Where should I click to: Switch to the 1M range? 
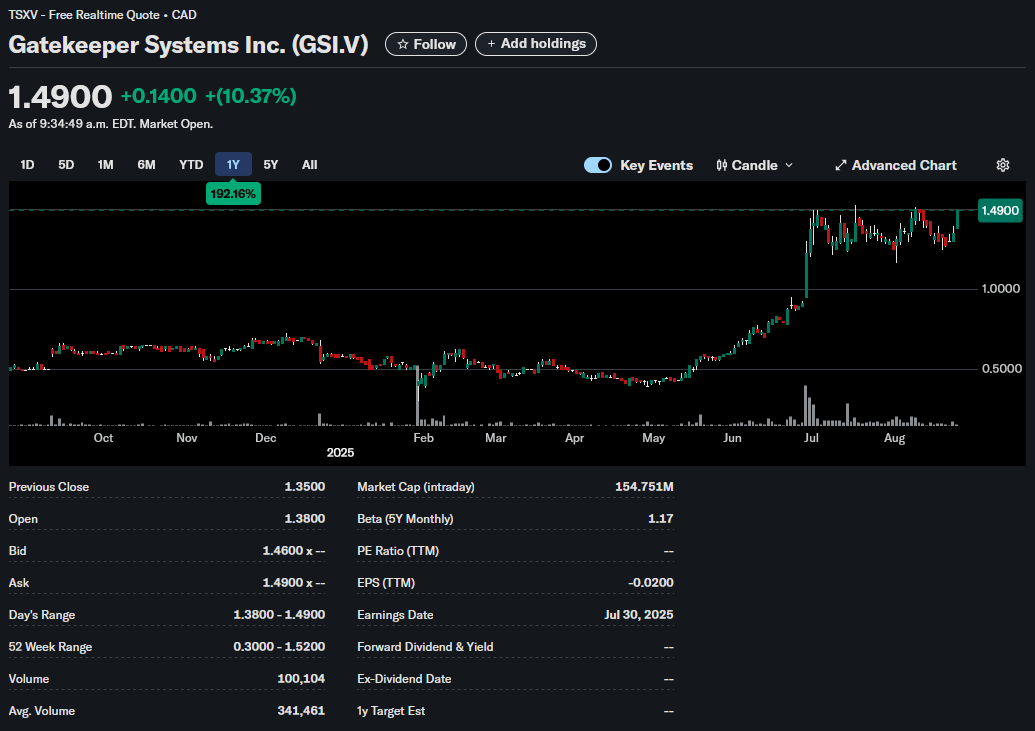105,165
